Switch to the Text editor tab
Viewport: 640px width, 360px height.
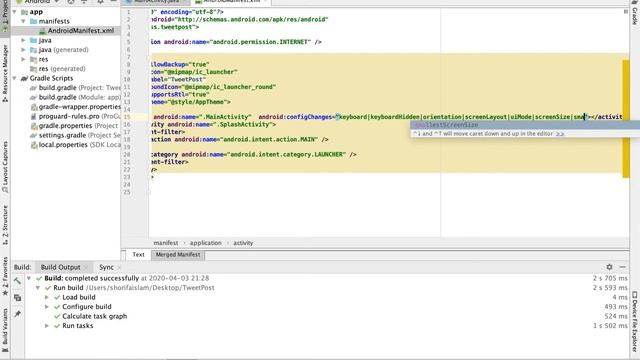coord(138,255)
